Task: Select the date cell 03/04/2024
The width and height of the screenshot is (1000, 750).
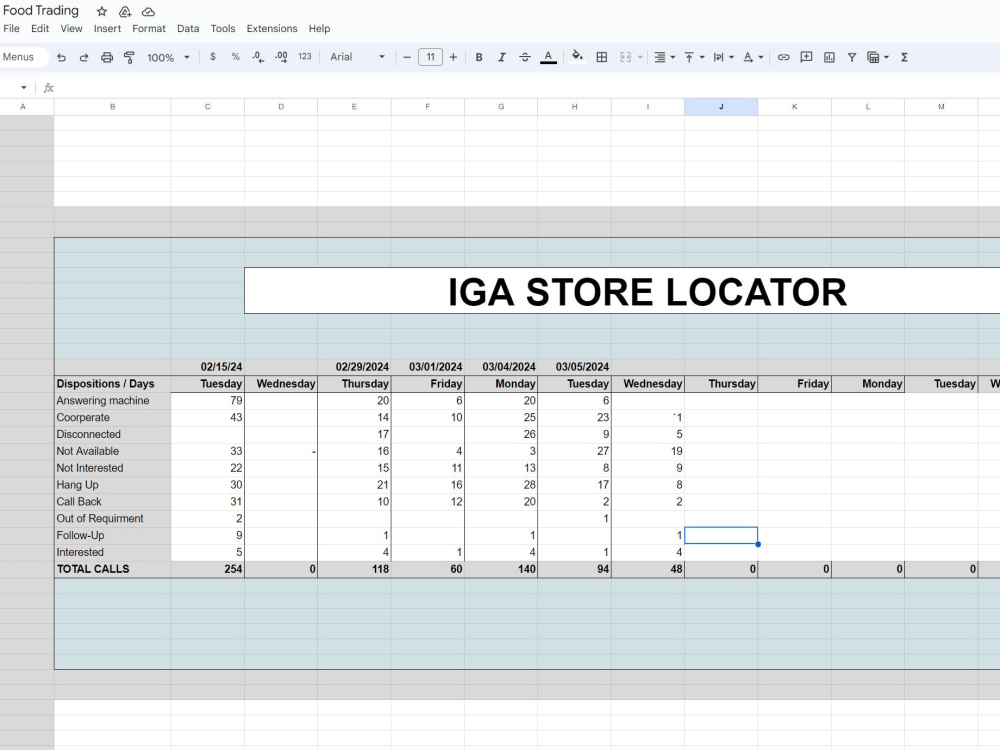Action: click(501, 367)
